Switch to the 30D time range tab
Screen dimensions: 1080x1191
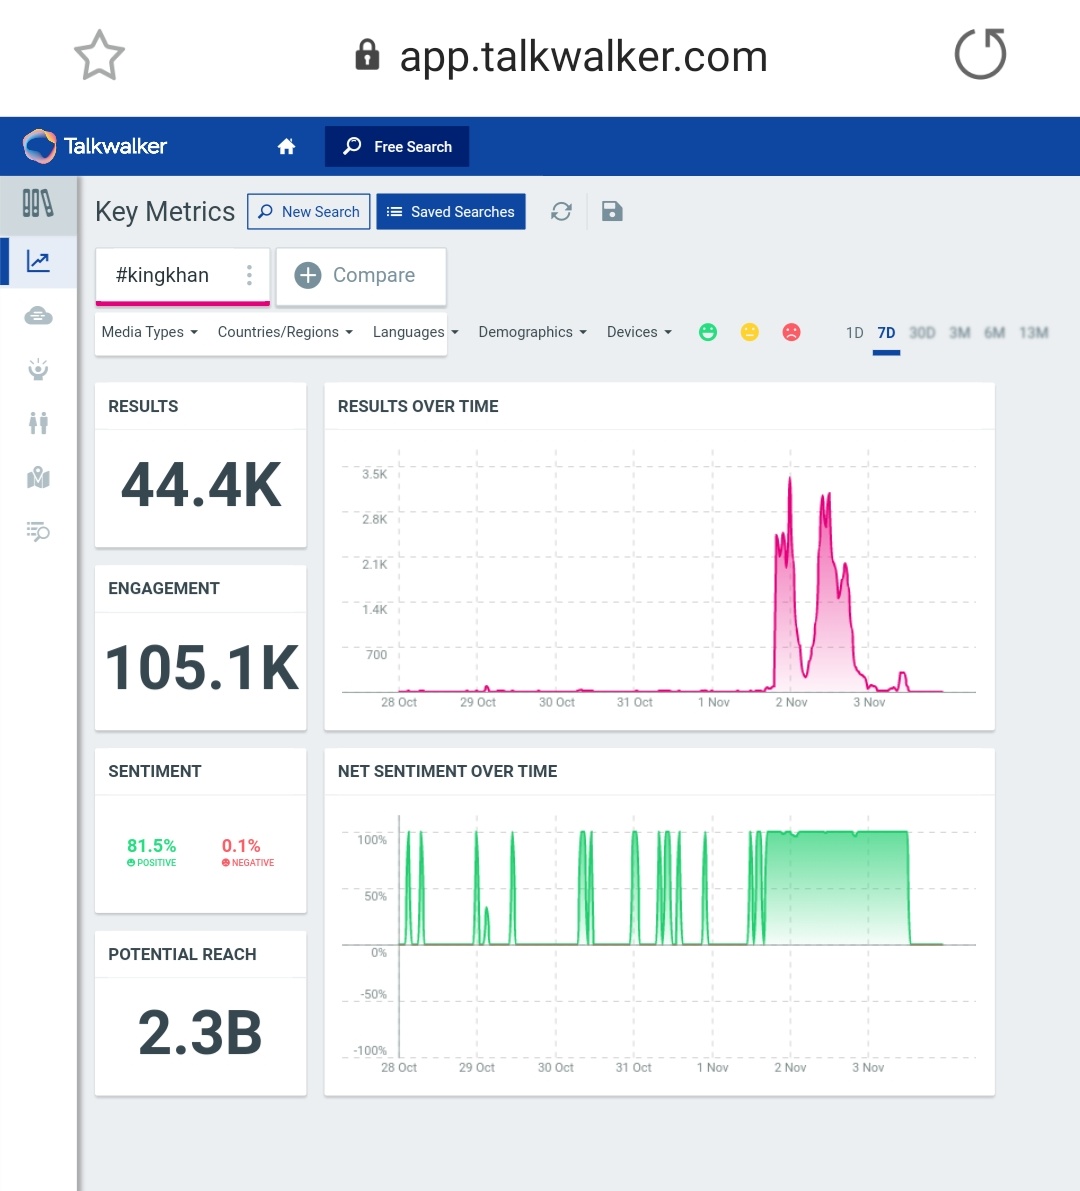(921, 332)
